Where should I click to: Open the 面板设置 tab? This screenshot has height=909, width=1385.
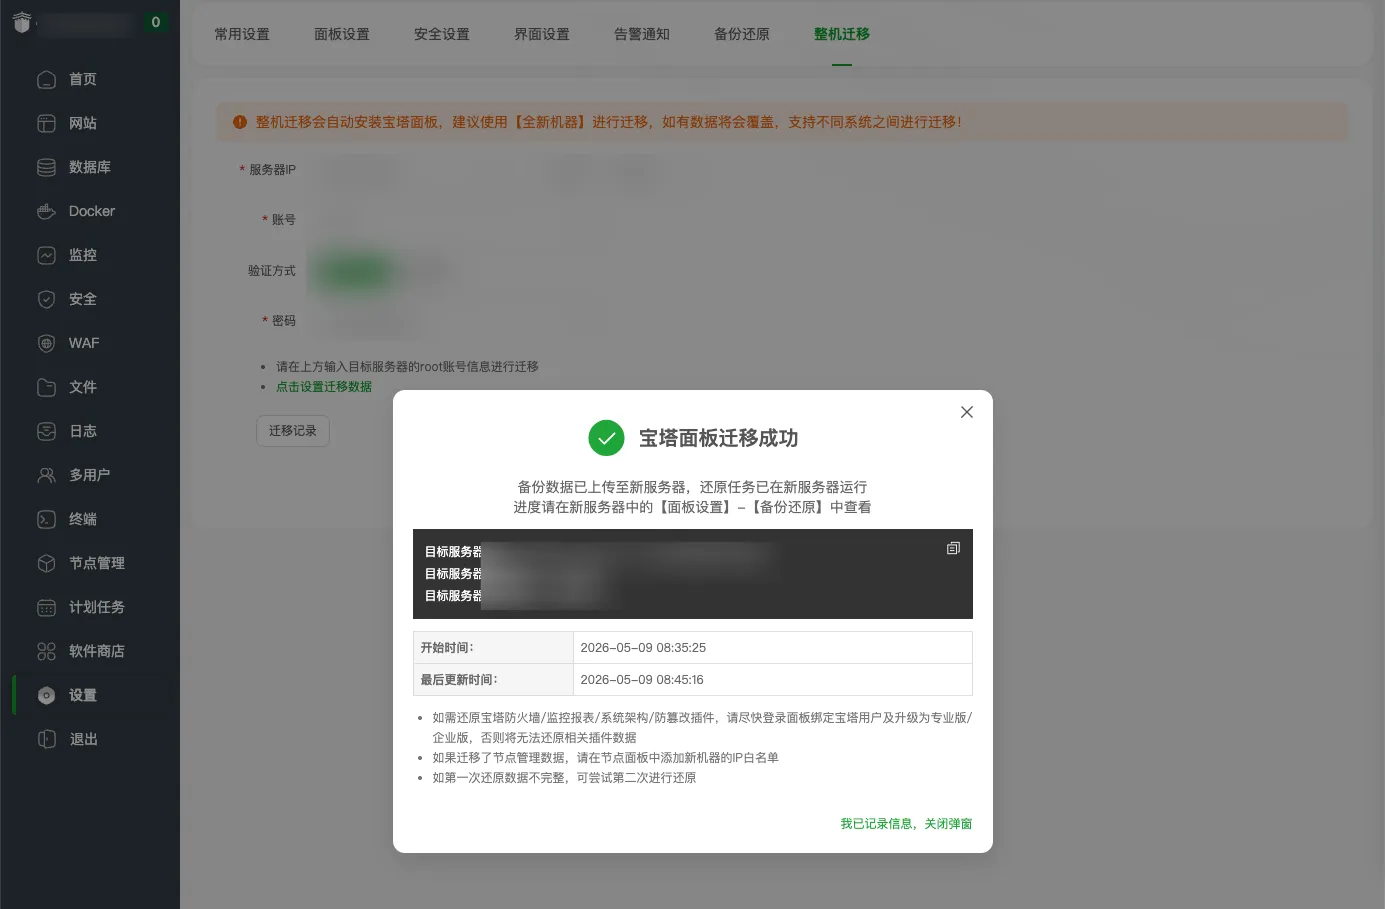[x=342, y=34]
